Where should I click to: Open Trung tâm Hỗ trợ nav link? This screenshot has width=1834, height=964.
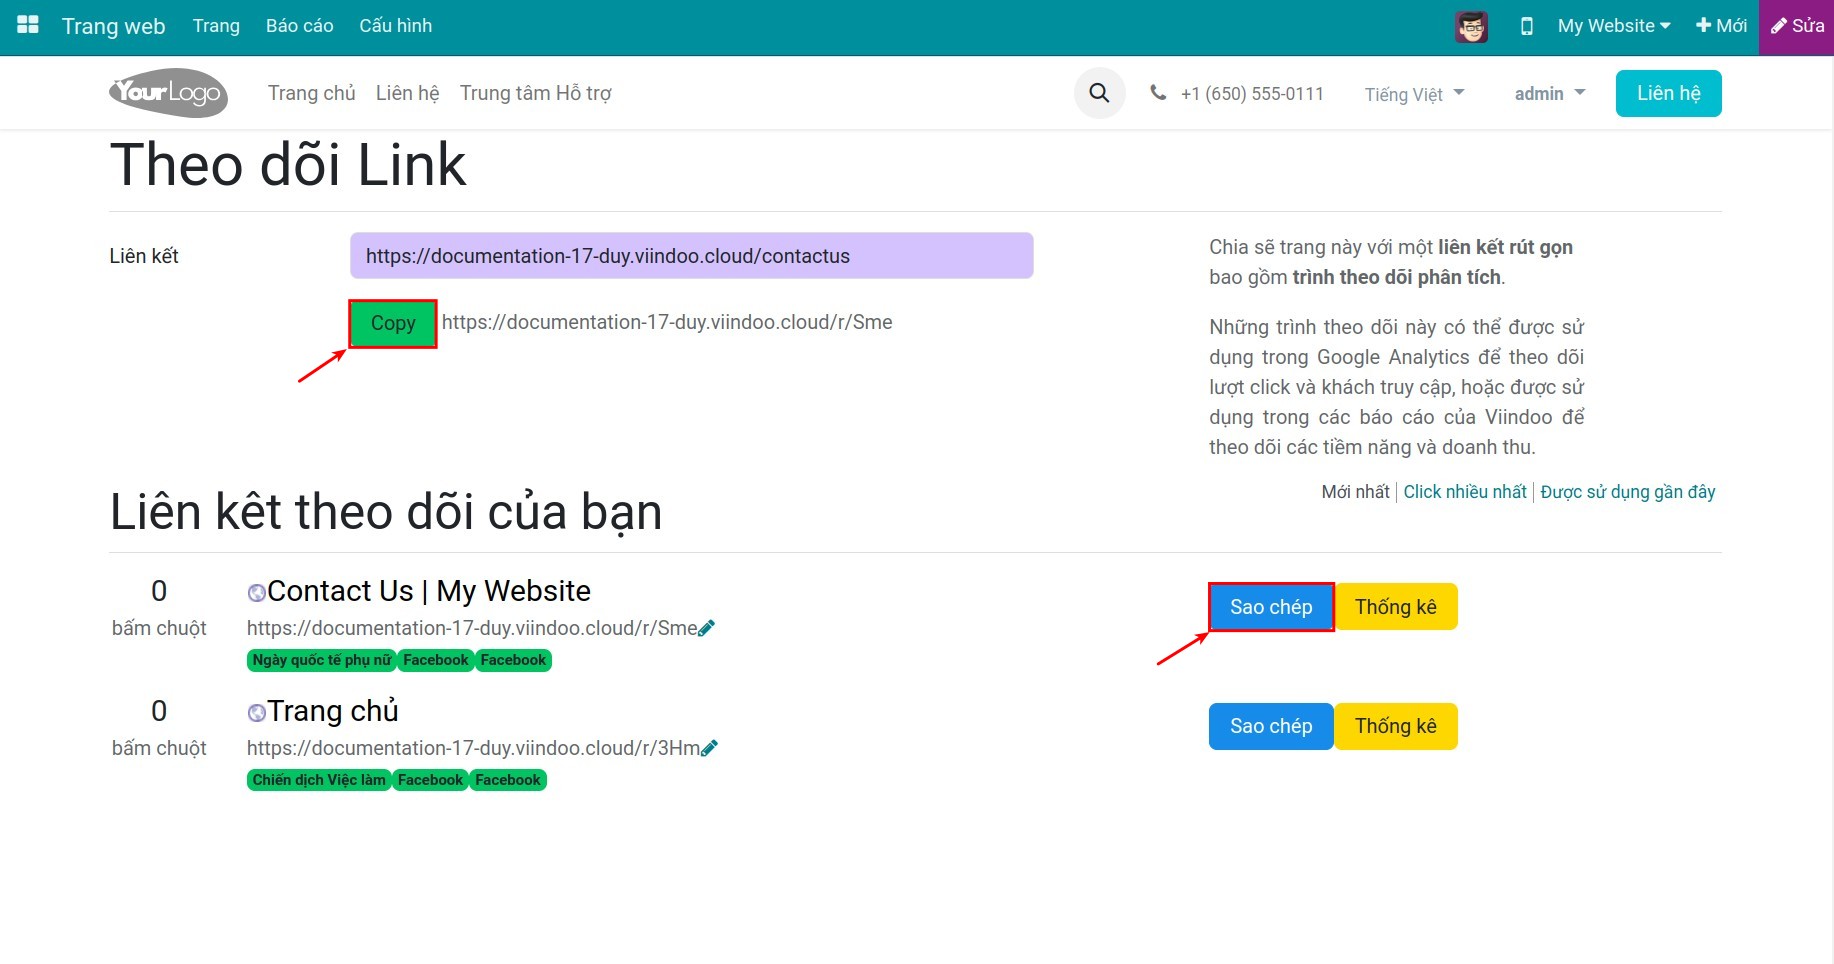pyautogui.click(x=535, y=93)
